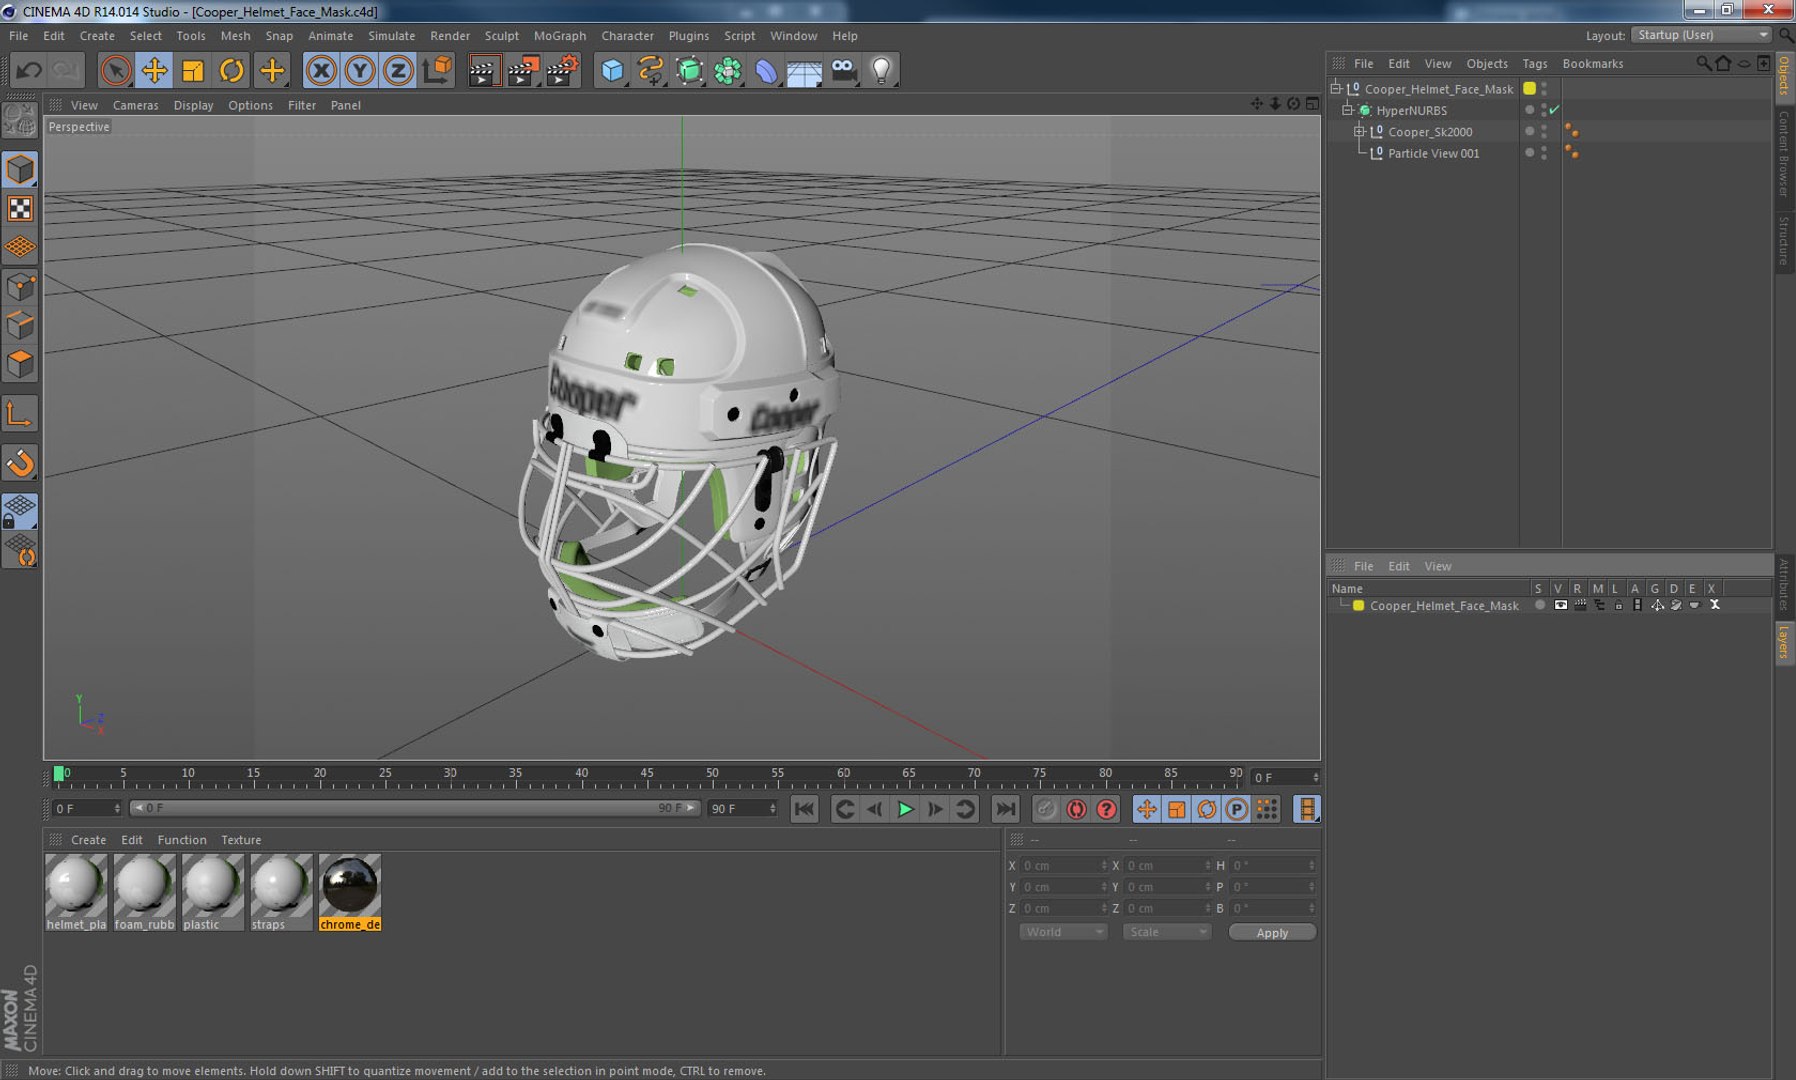Open the viewport Cameras menu
Image resolution: width=1796 pixels, height=1080 pixels.
pos(135,105)
